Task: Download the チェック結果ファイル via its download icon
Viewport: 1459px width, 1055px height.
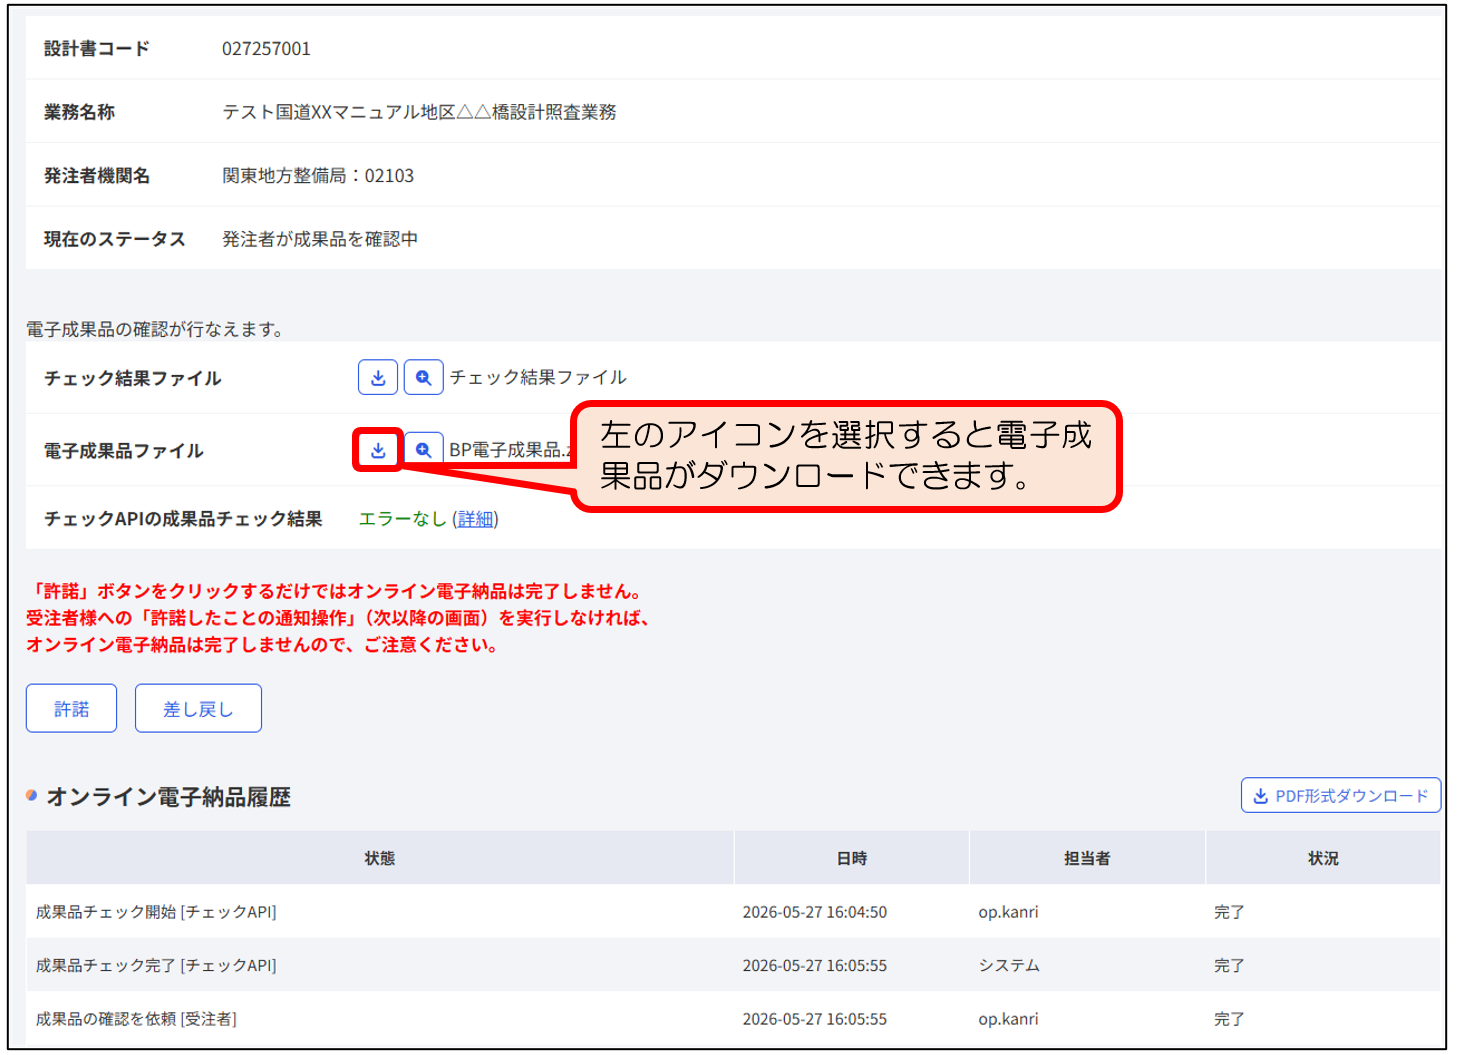Action: click(x=378, y=378)
